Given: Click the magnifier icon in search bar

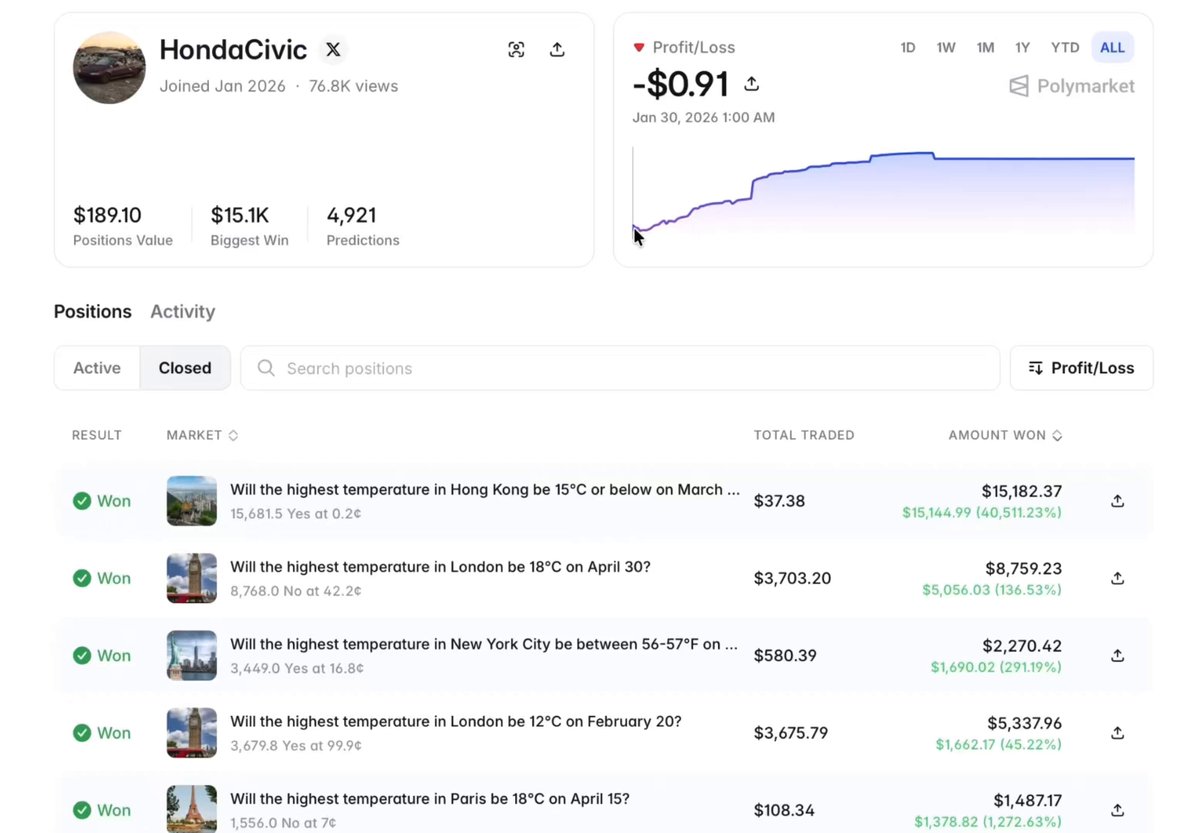Looking at the screenshot, I should tap(266, 368).
